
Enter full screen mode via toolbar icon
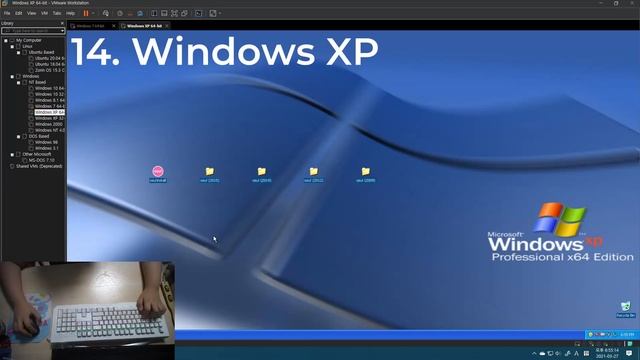point(174,13)
